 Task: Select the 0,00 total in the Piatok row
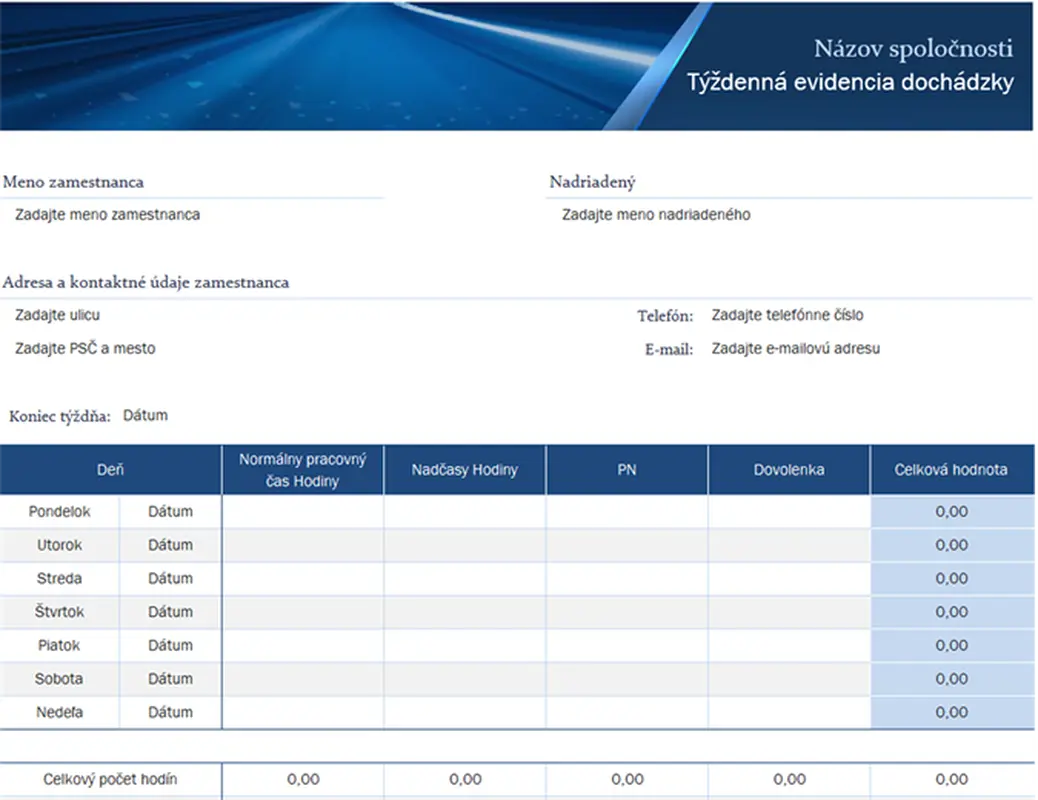(952, 645)
